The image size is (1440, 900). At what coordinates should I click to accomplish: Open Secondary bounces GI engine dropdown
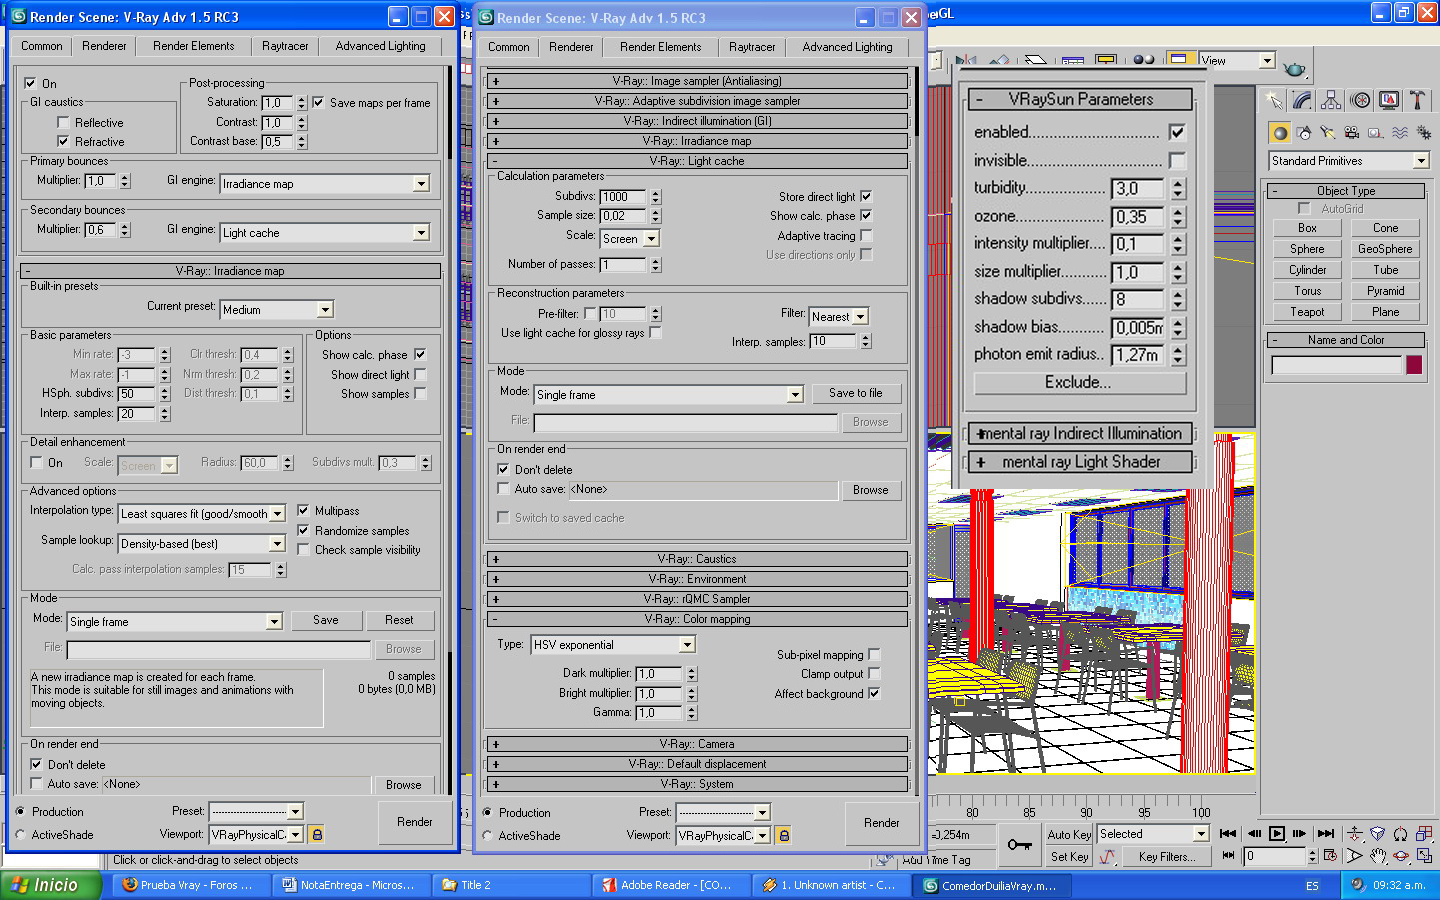click(x=325, y=233)
